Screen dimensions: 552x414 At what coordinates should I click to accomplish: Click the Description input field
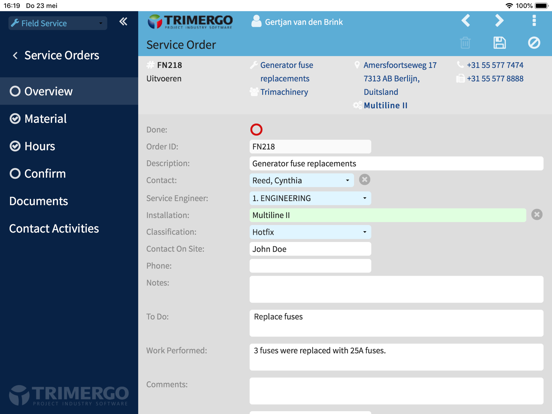point(396,164)
